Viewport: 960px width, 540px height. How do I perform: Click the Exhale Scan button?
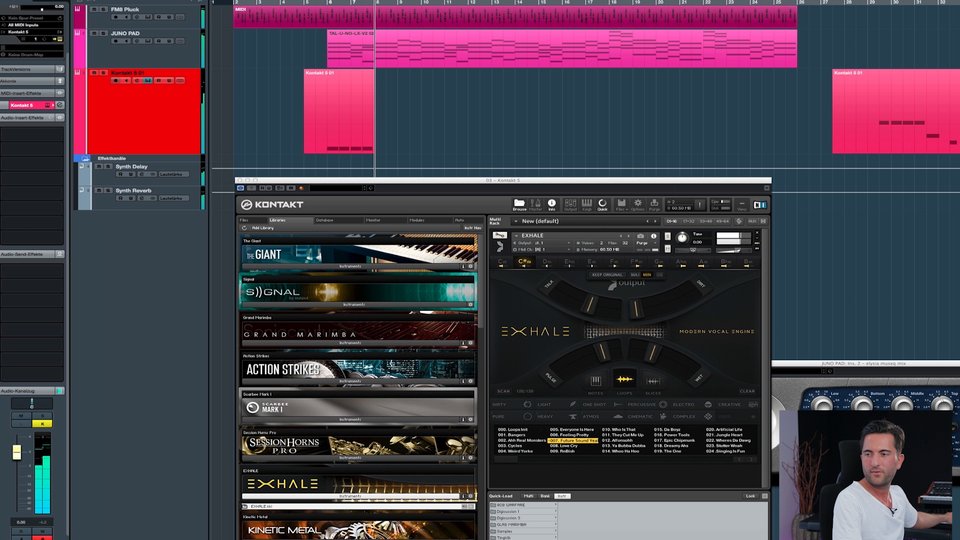tap(503, 391)
